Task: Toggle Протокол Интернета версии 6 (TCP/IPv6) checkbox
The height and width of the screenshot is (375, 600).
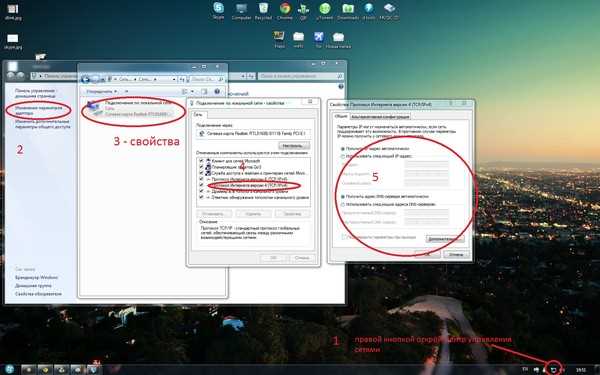Action: click(201, 179)
